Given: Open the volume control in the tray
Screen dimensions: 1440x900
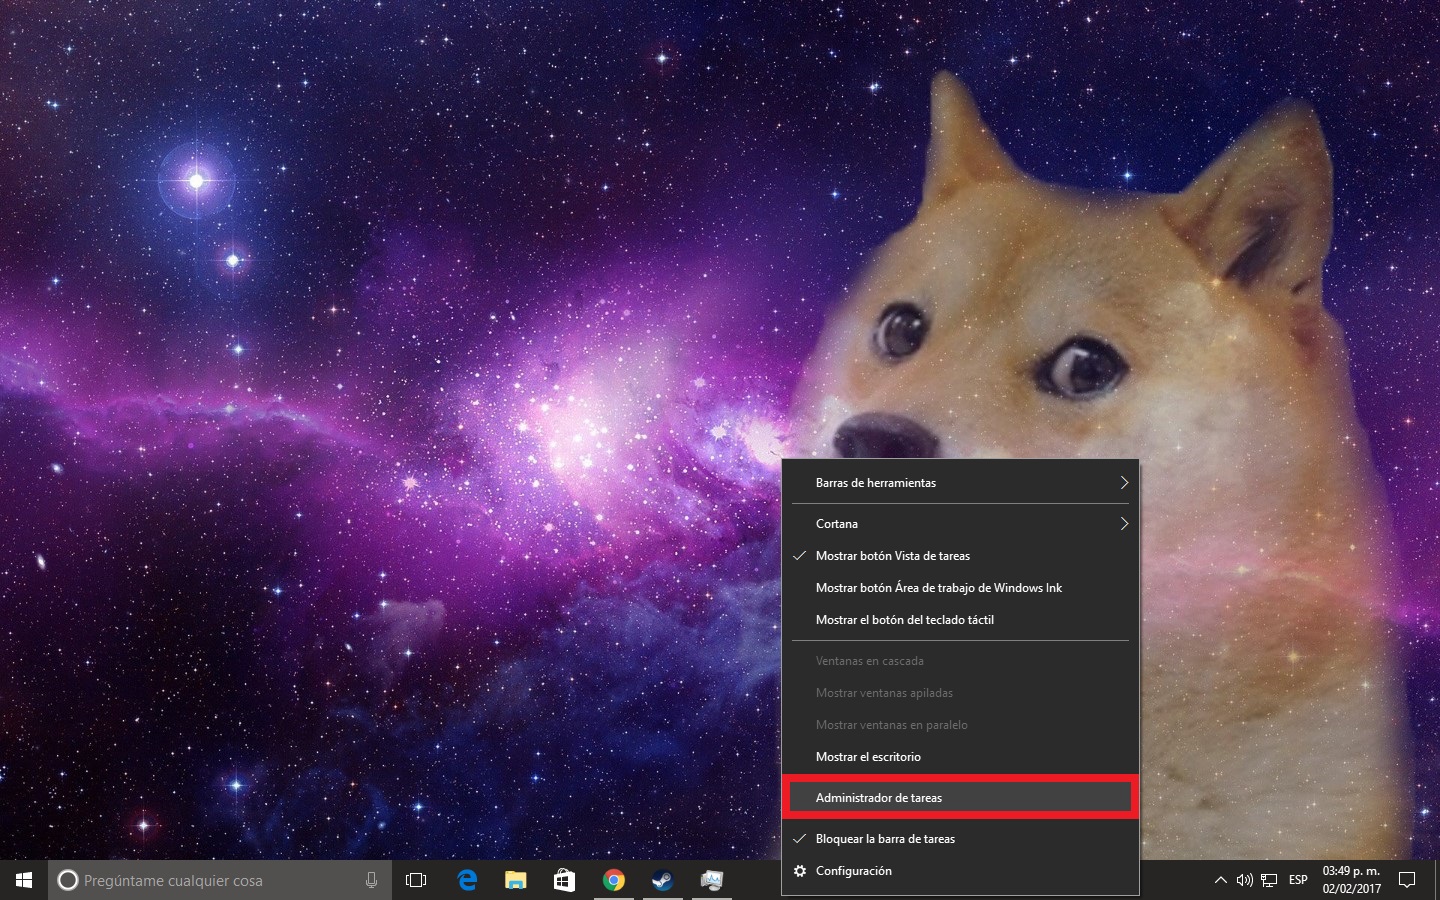Looking at the screenshot, I should [x=1244, y=880].
